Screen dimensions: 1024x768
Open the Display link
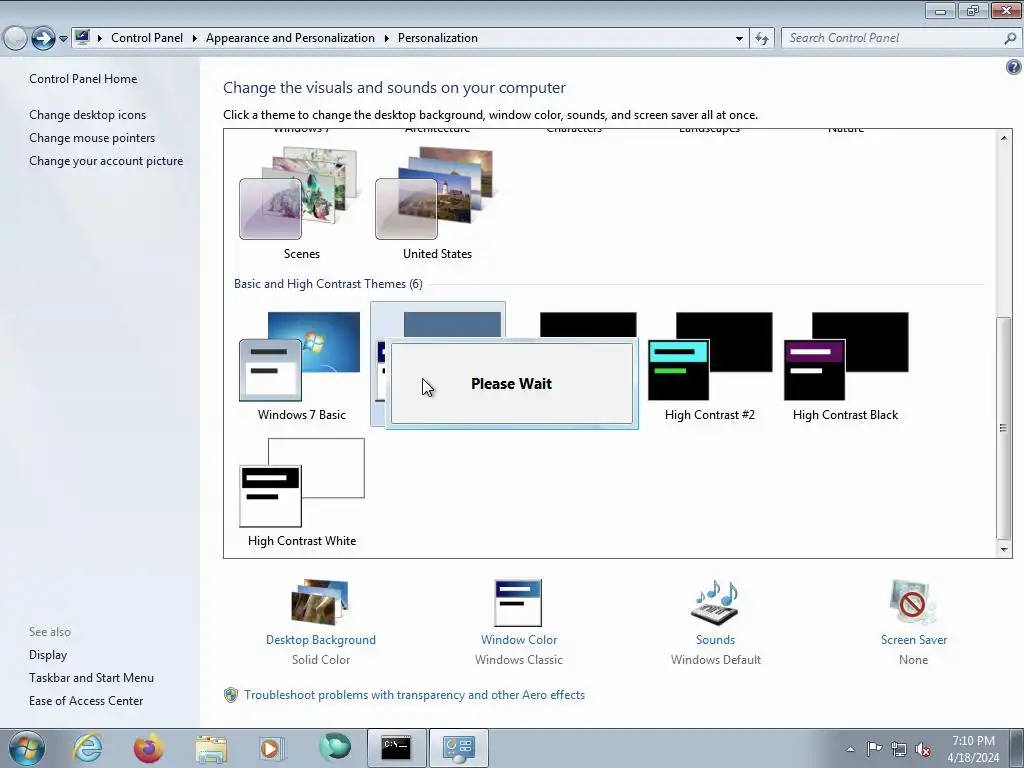[x=48, y=655]
